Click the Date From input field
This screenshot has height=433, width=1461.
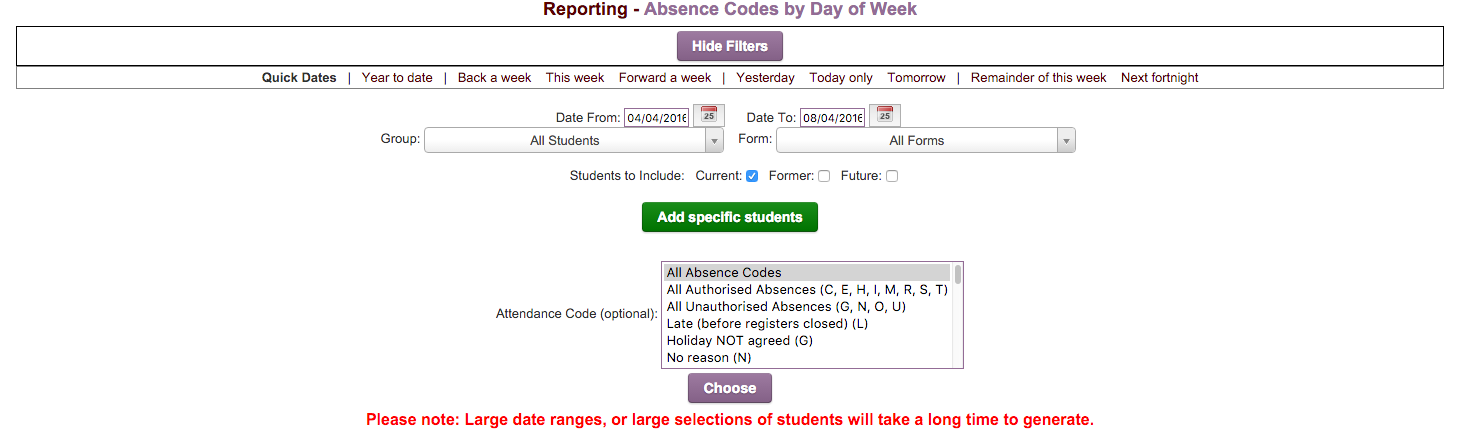click(656, 118)
